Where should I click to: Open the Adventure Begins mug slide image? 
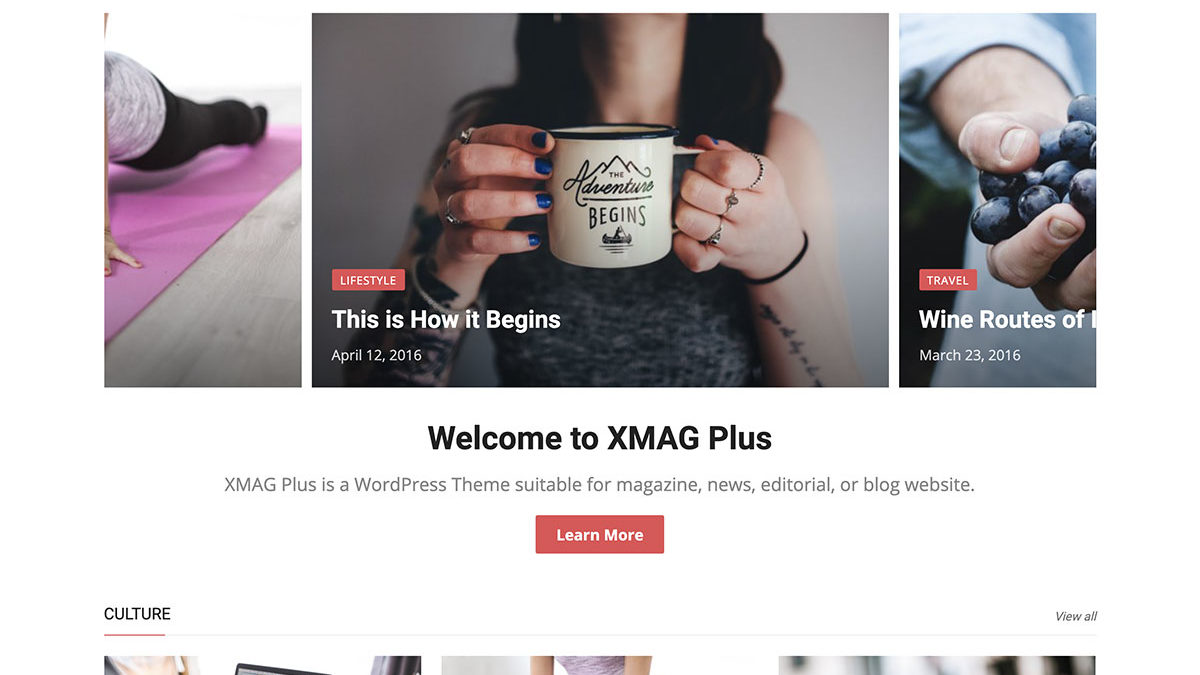[x=600, y=200]
